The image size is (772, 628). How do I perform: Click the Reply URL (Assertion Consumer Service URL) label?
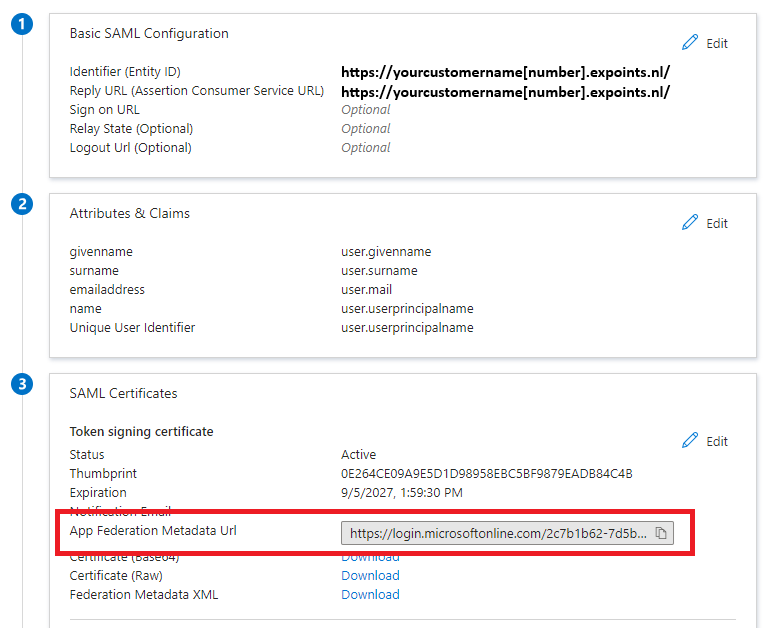pyautogui.click(x=197, y=91)
